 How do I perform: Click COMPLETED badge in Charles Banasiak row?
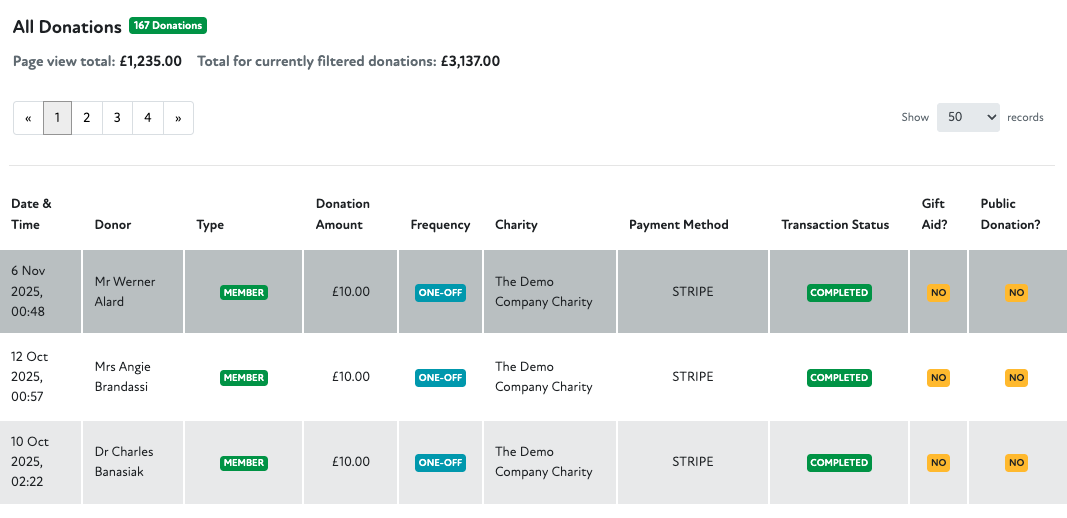tap(839, 463)
